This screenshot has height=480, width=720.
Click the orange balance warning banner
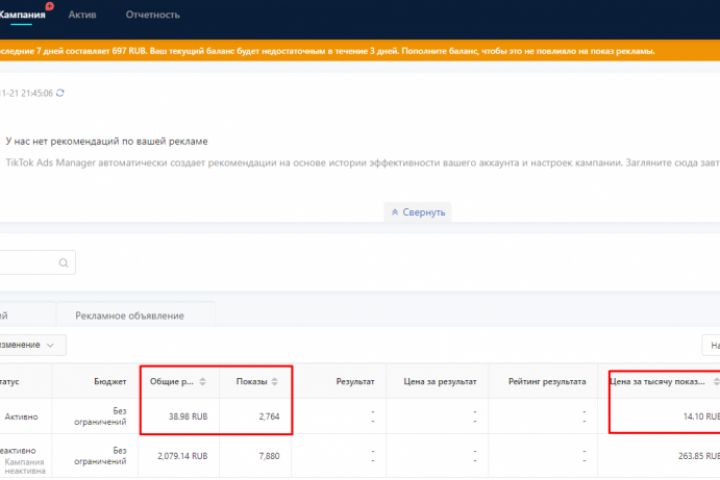360,51
